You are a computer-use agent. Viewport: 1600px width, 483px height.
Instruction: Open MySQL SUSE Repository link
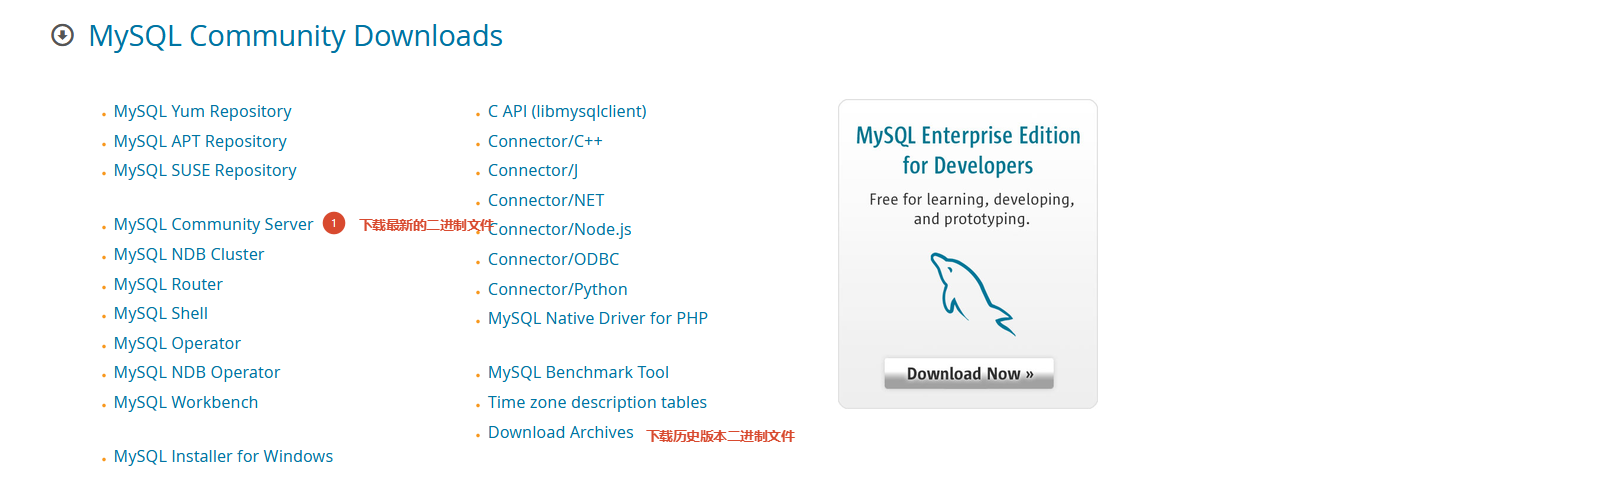(205, 170)
